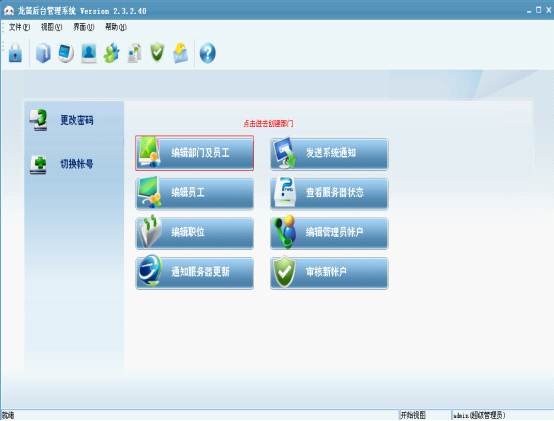The height and width of the screenshot is (421, 554).
Task: Click the 编辑职位 button
Action: (195, 233)
